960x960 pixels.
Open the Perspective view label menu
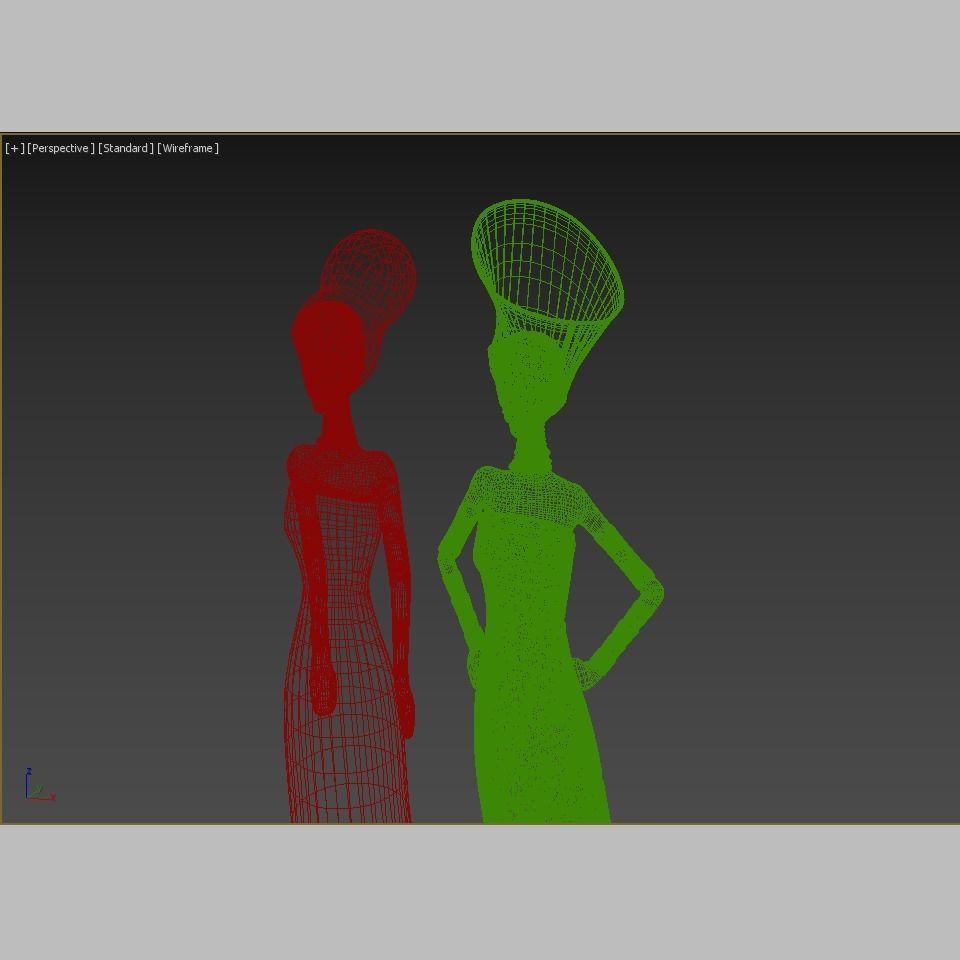61,148
